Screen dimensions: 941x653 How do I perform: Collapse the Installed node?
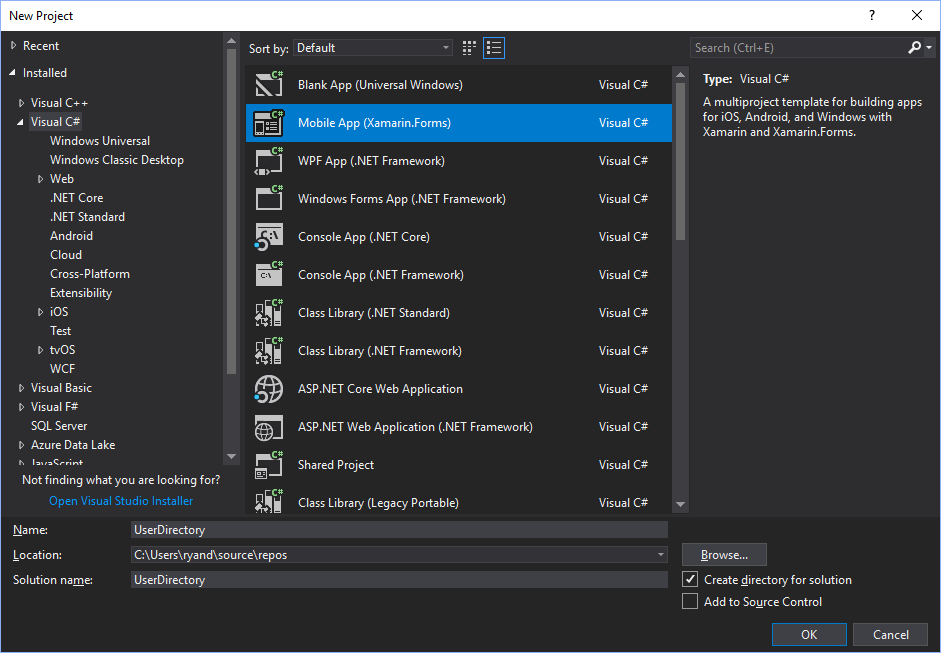pyautogui.click(x=13, y=73)
